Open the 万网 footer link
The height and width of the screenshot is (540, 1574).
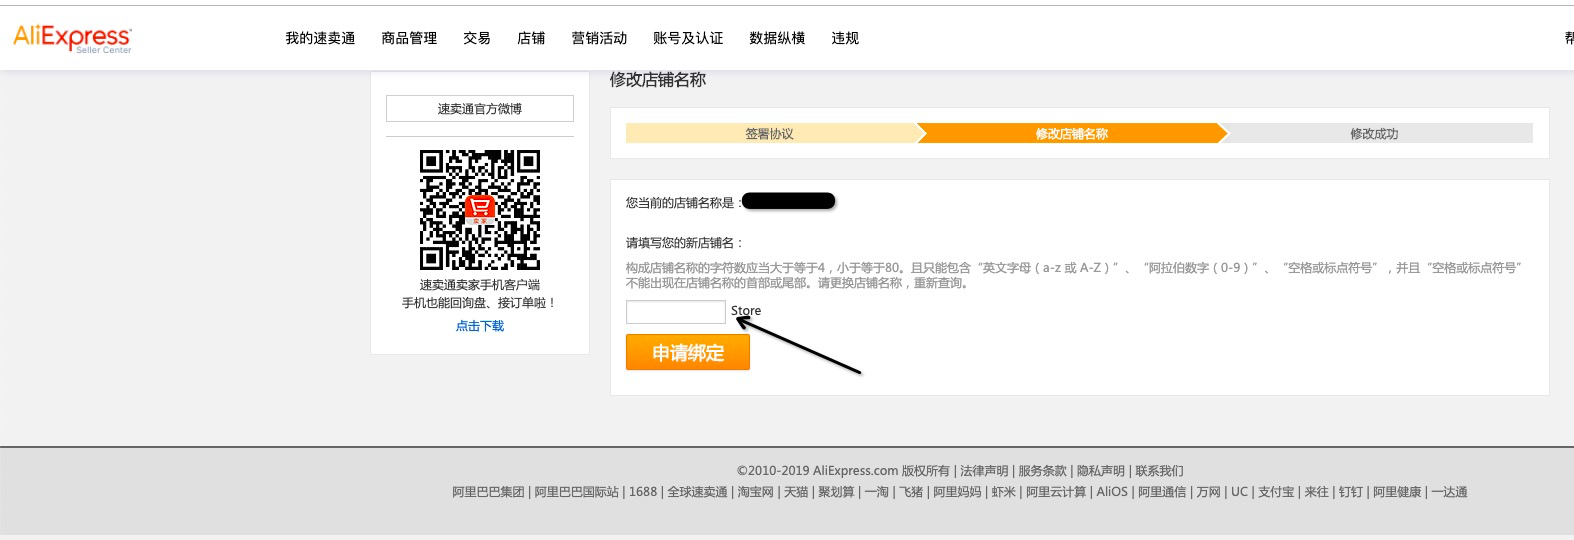point(1208,492)
